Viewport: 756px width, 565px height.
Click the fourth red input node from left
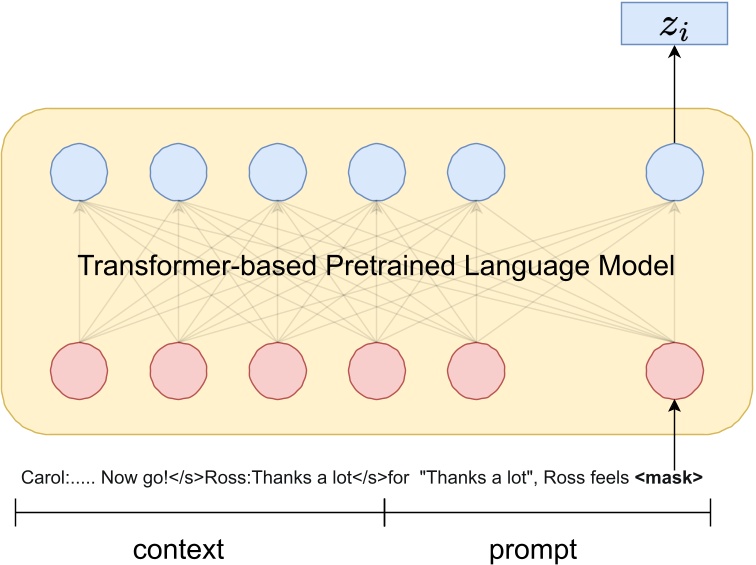[375, 368]
